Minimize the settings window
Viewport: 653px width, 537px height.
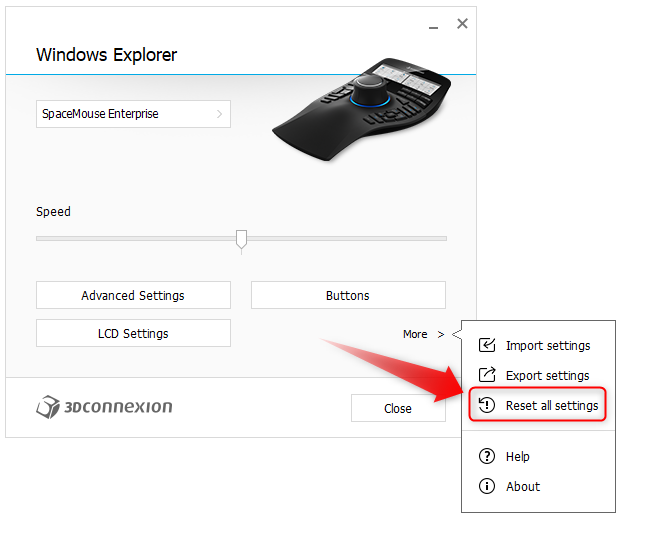(x=434, y=27)
